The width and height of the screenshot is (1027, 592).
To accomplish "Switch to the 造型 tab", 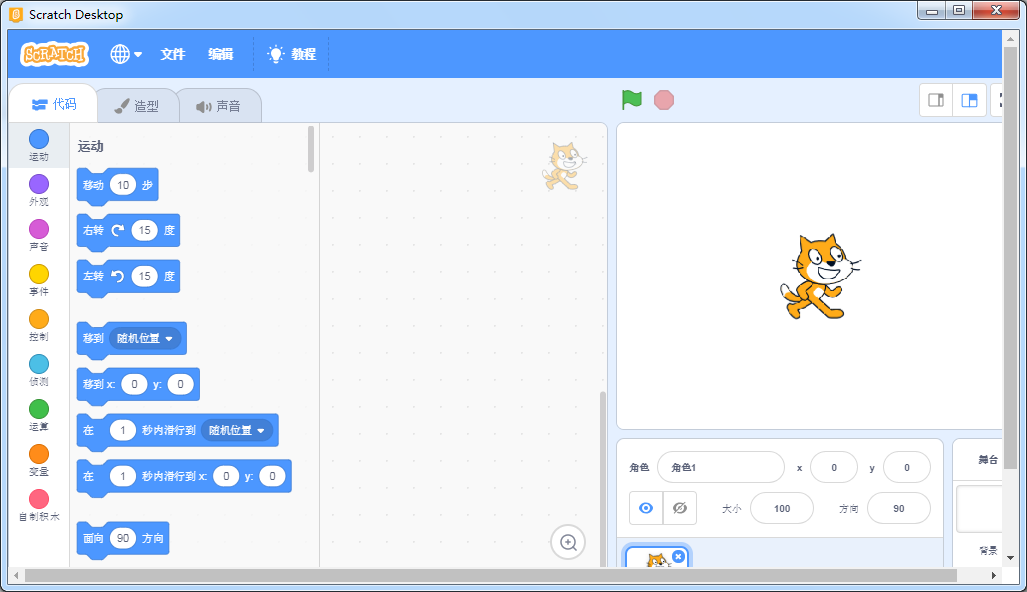I will 137,105.
